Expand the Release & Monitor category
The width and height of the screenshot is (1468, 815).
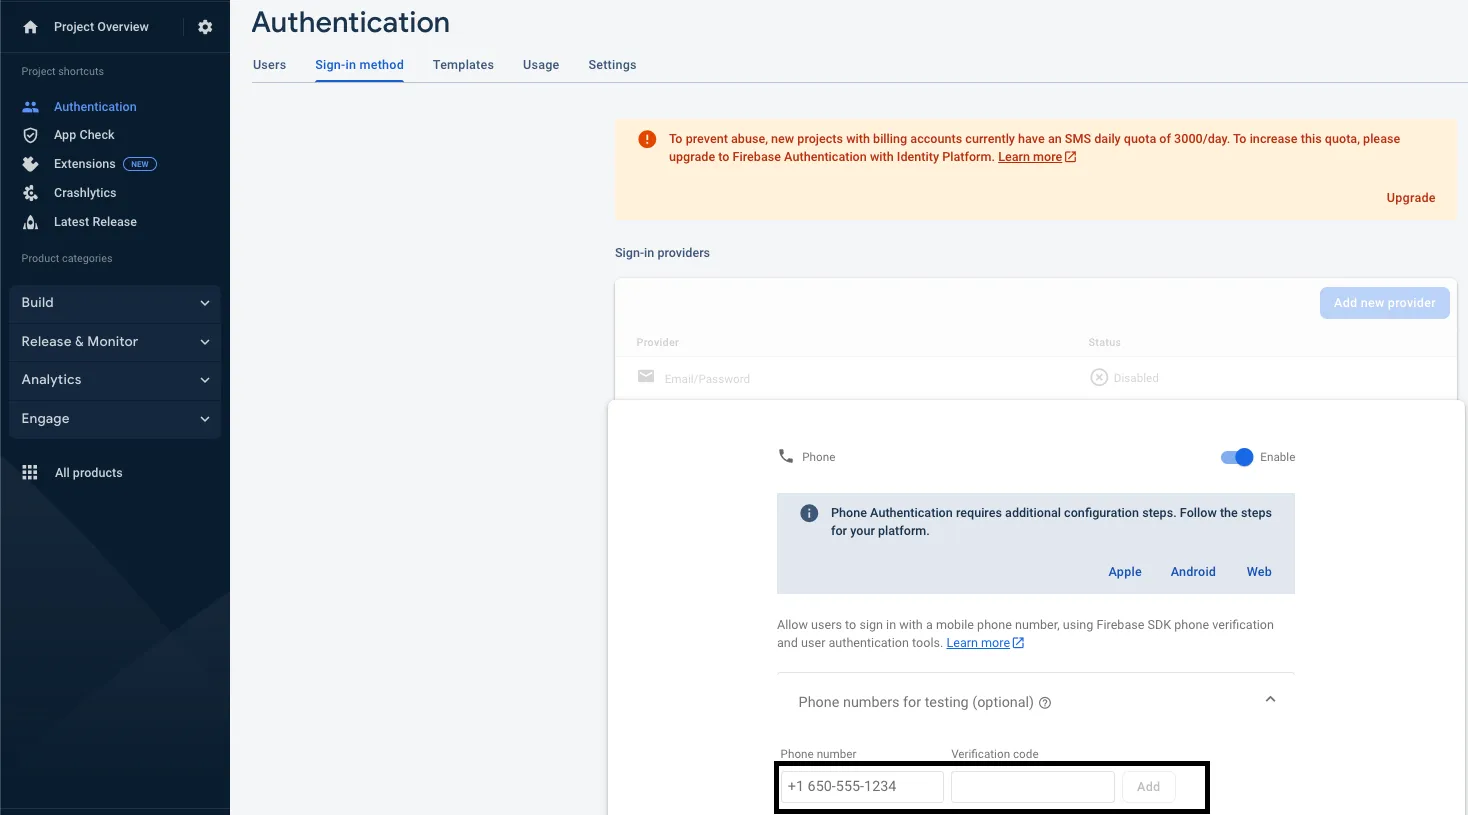pos(115,342)
